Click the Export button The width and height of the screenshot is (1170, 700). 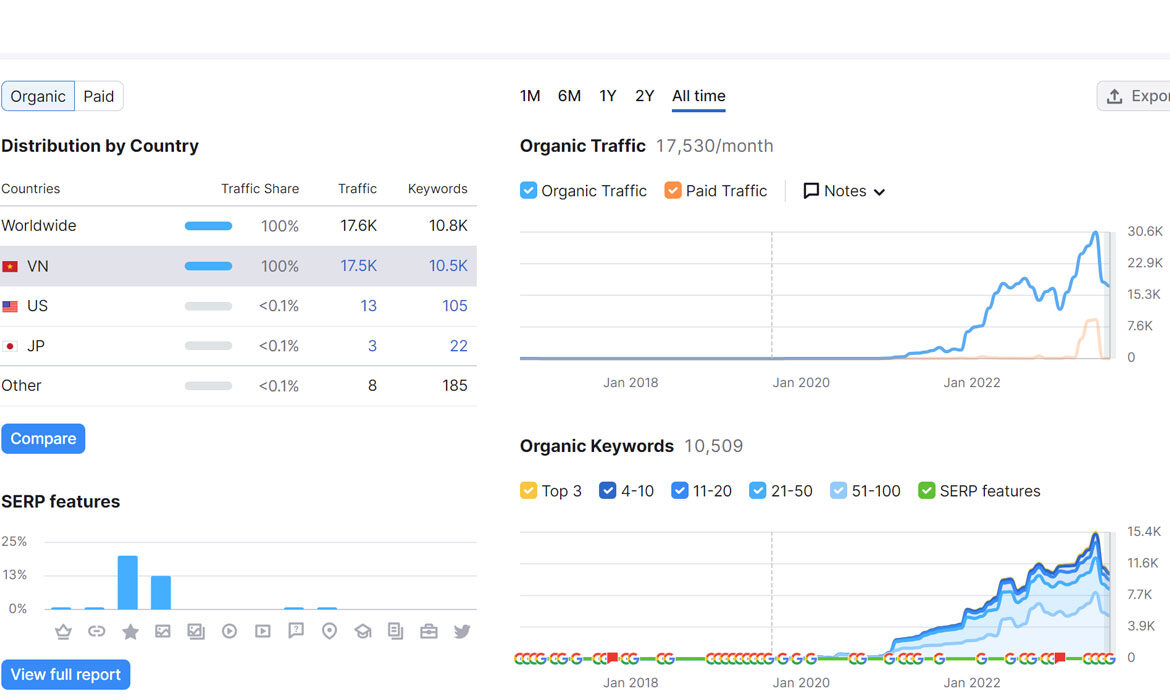coord(1134,96)
